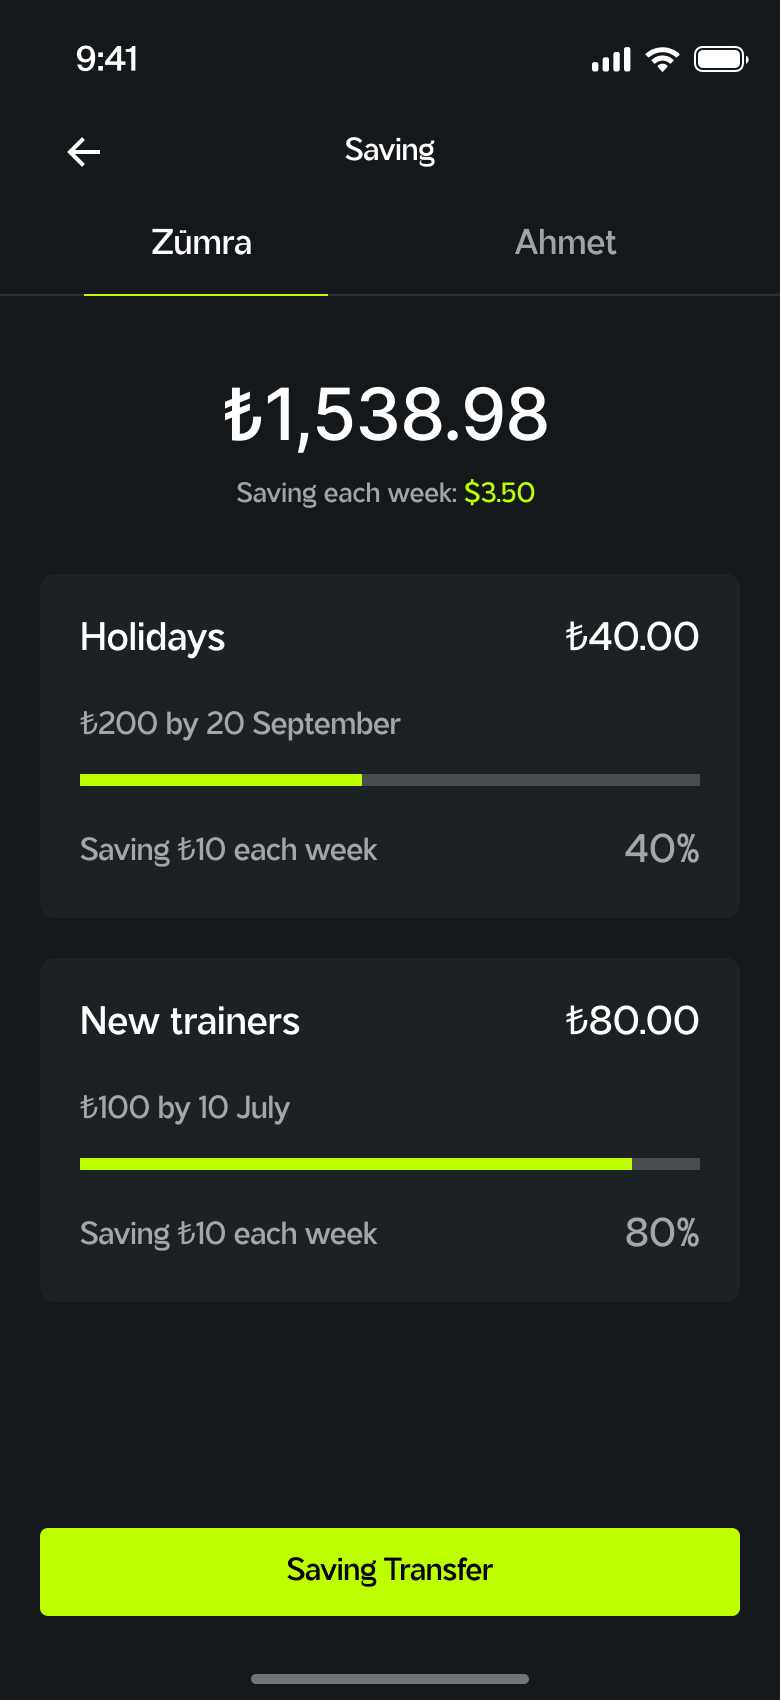
Task: Click the Holidays goal progress bar
Action: pos(390,779)
